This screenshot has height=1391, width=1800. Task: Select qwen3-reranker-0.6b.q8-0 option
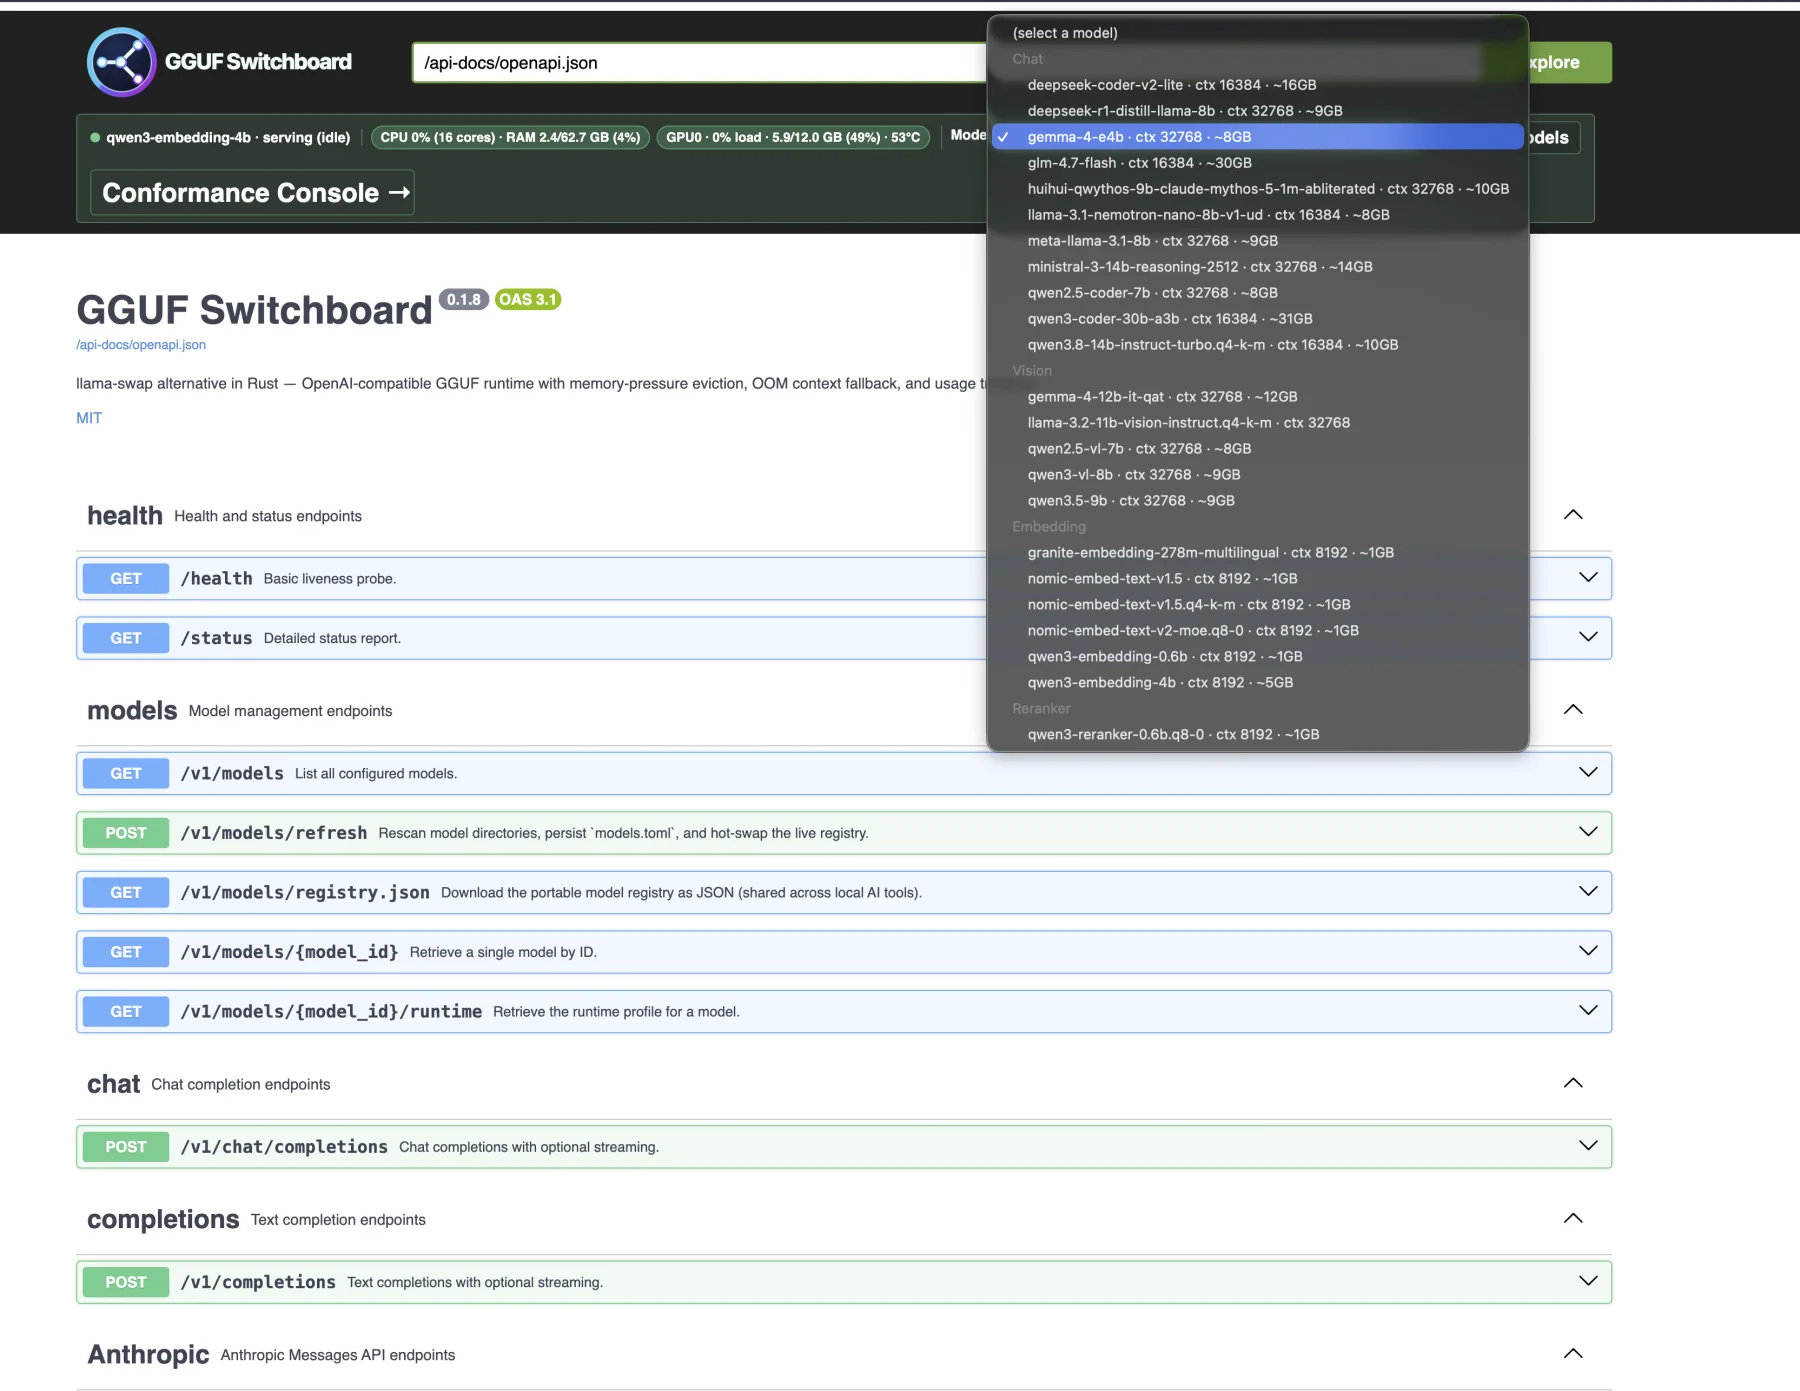1257,735
